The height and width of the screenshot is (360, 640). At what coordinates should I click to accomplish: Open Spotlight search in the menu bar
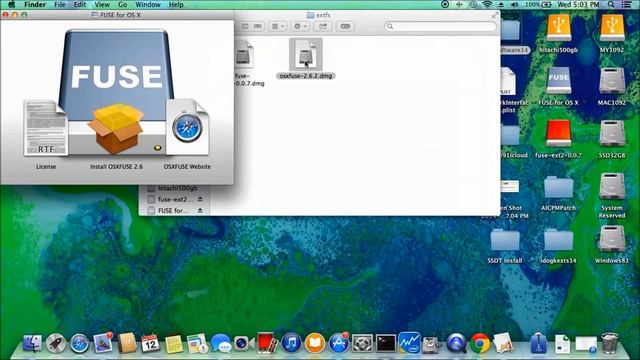(611, 4)
